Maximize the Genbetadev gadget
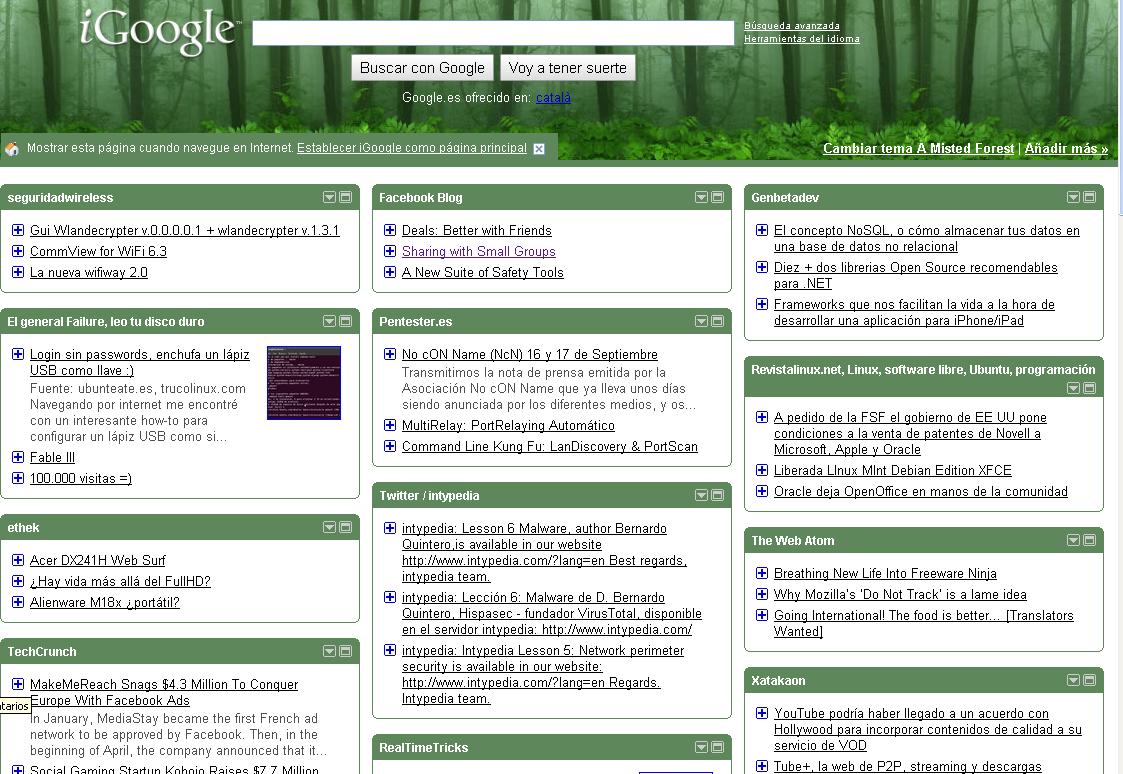 tap(1089, 197)
